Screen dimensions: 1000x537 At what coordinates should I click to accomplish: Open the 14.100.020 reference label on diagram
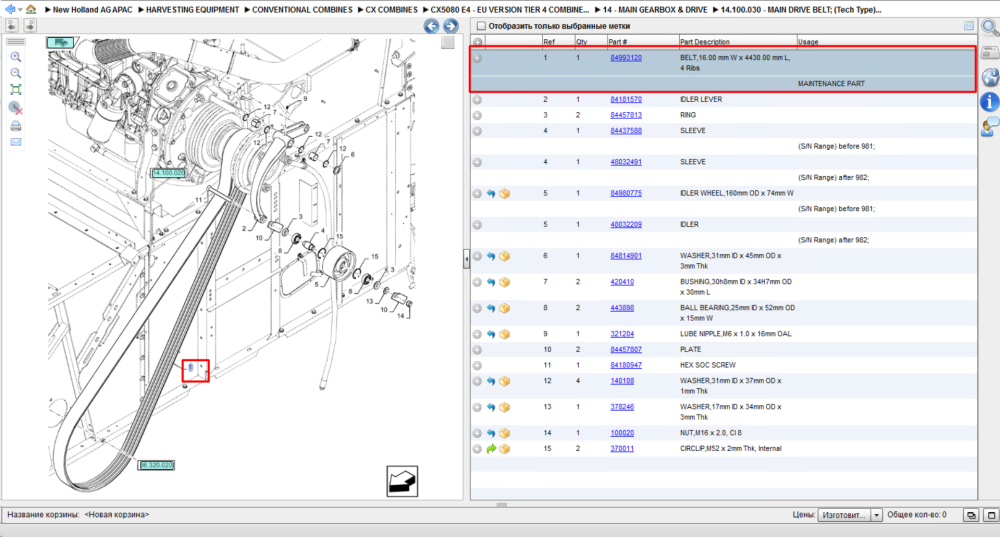168,173
